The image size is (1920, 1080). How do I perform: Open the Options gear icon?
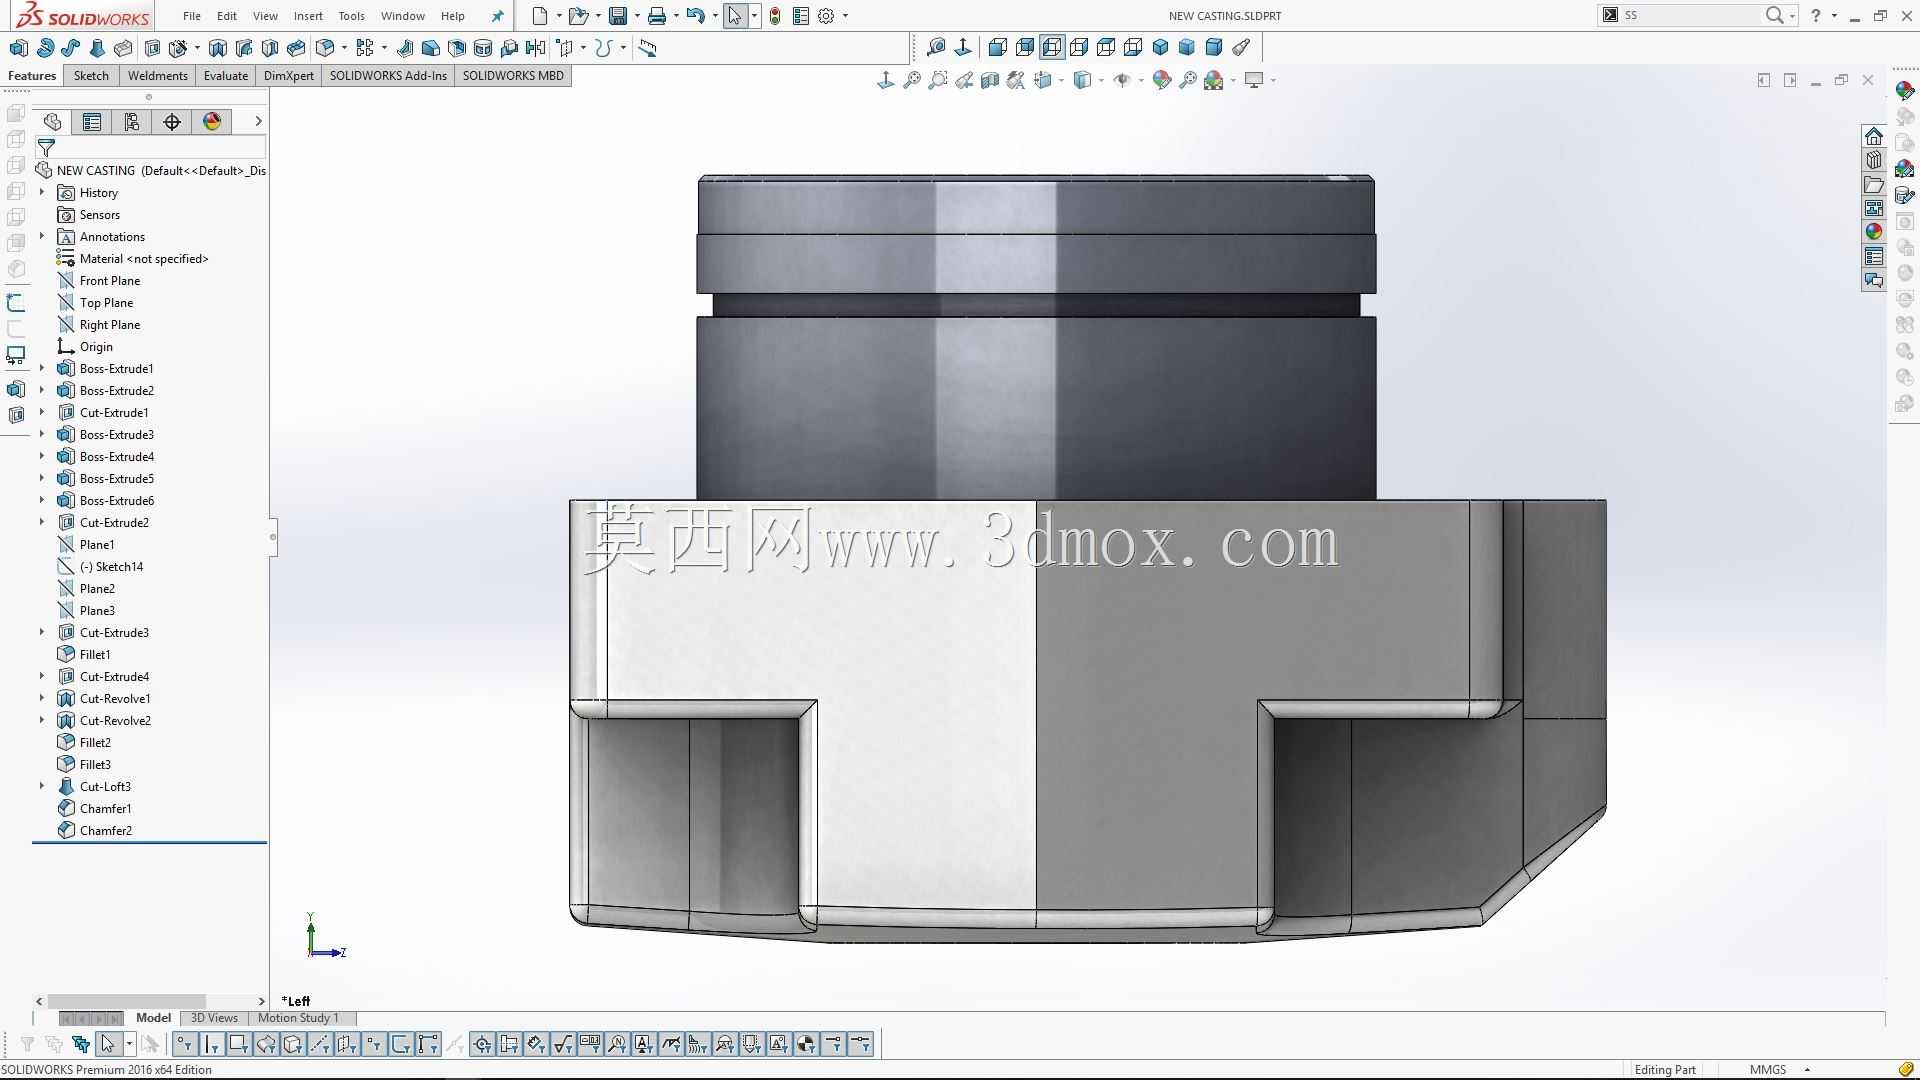click(x=826, y=16)
